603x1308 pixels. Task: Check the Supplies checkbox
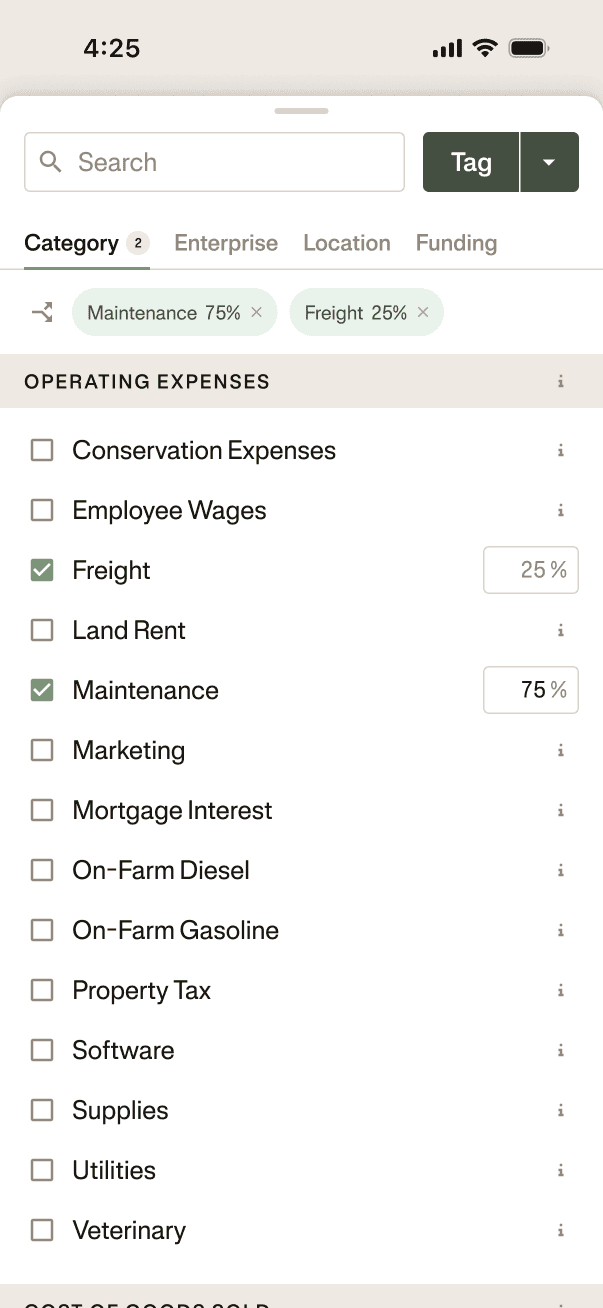tap(41, 1110)
